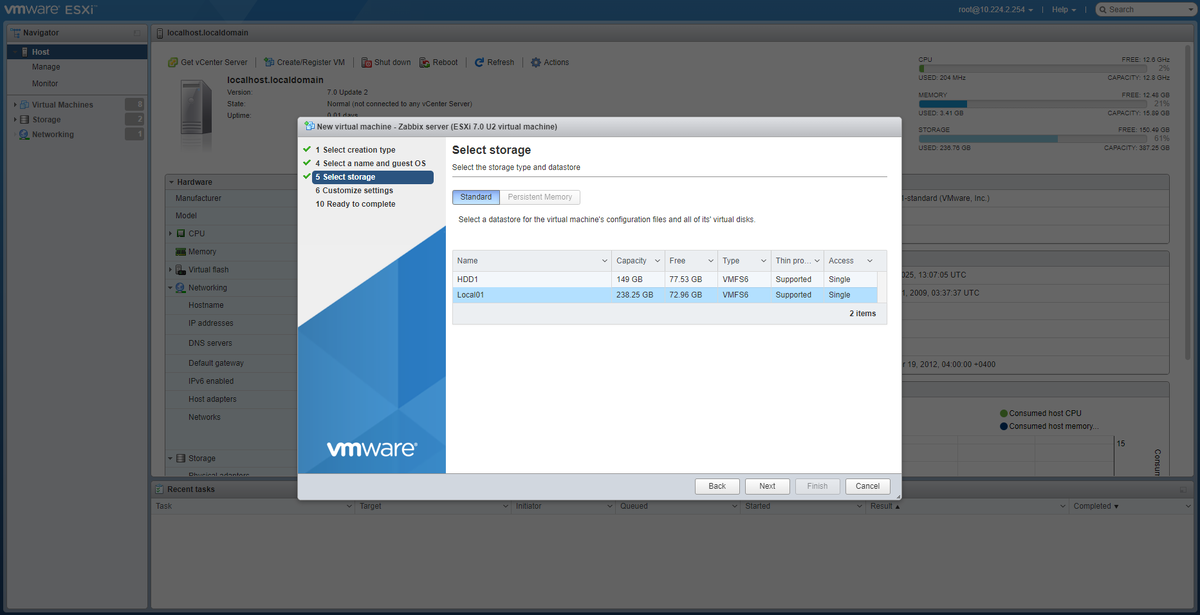This screenshot has width=1200, height=615.
Task: Go to step 1 Select creation type
Action: tap(355, 150)
